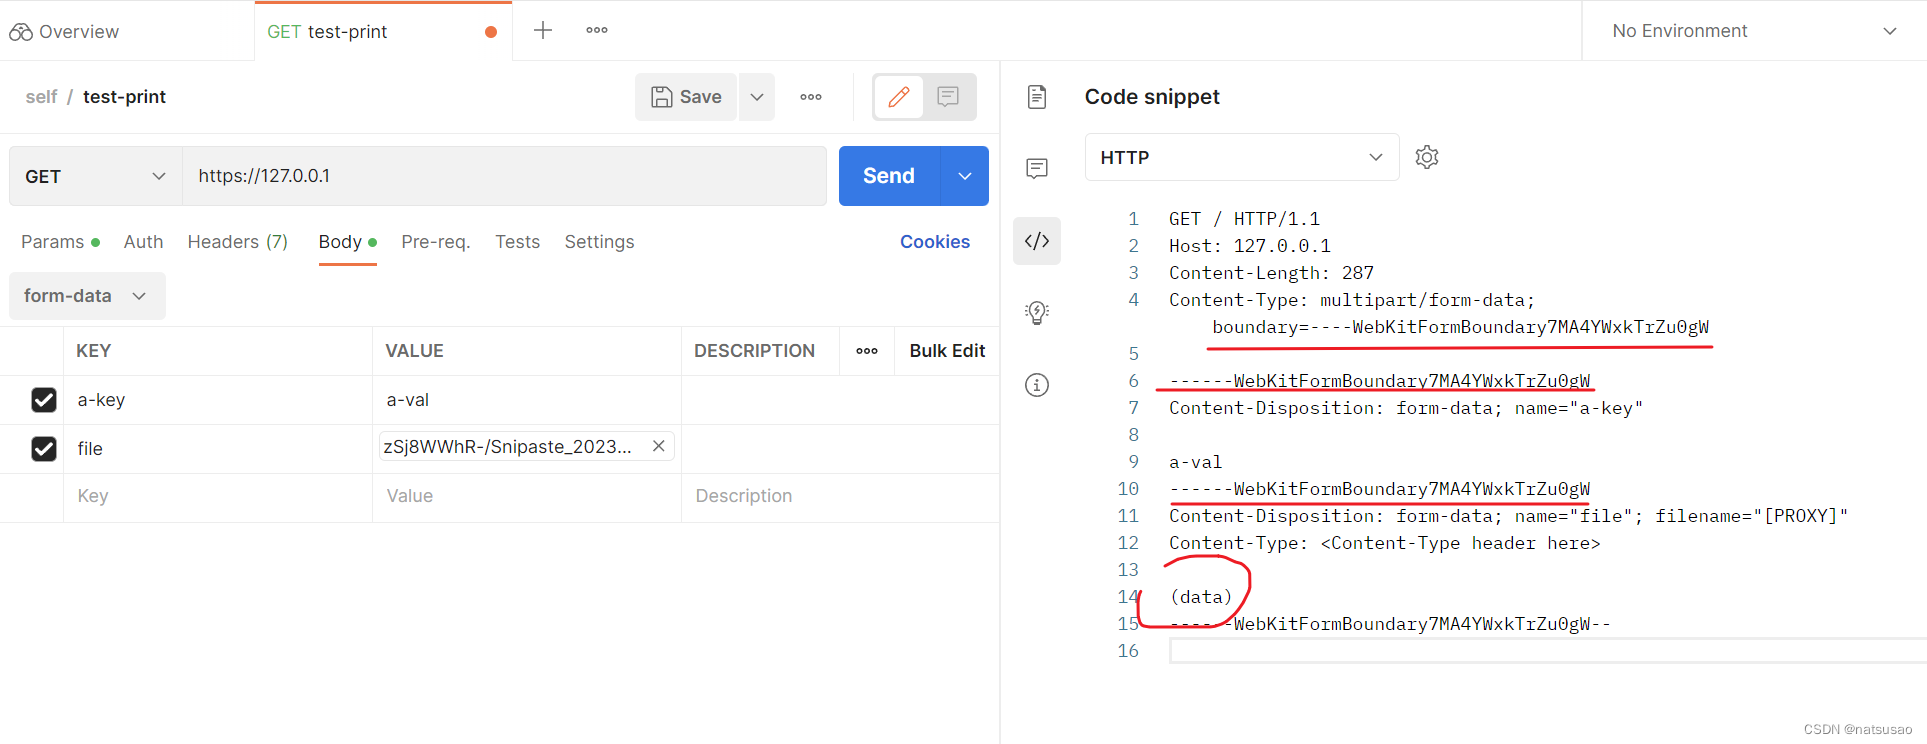Open the Overview tab
The image size is (1927, 744).
(64, 31)
